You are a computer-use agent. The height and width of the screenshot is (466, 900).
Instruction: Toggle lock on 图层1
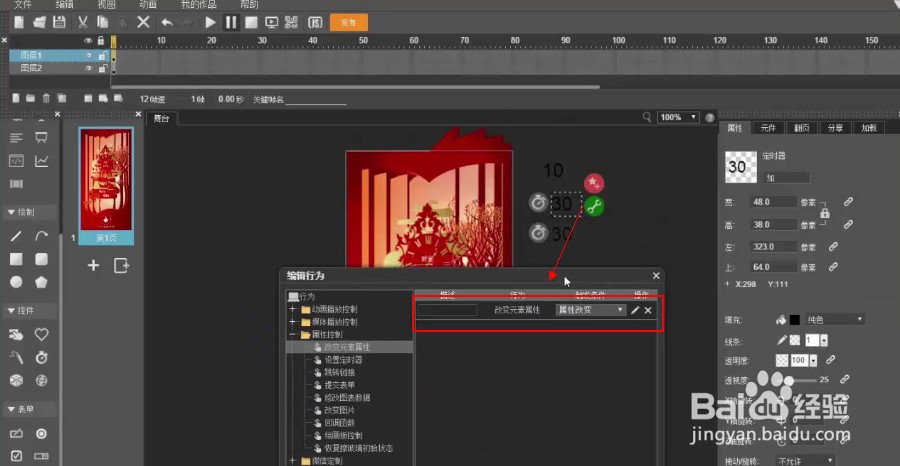(x=102, y=56)
